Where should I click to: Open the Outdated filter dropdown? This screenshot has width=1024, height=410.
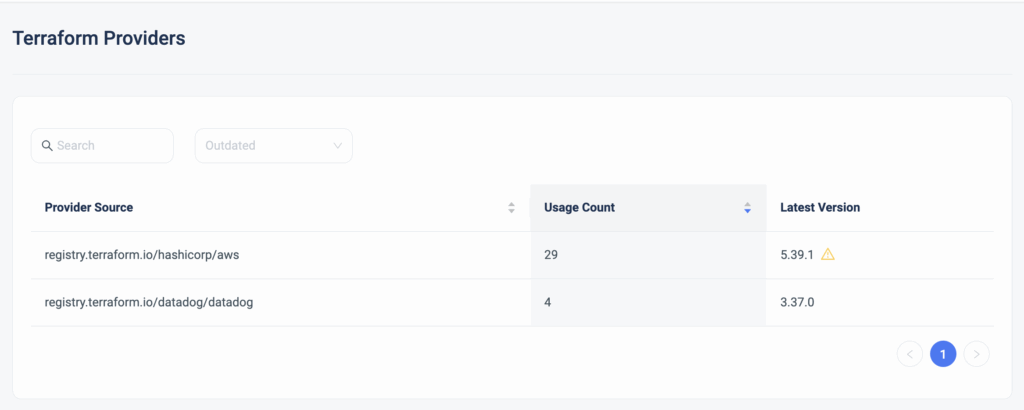[x=274, y=146]
